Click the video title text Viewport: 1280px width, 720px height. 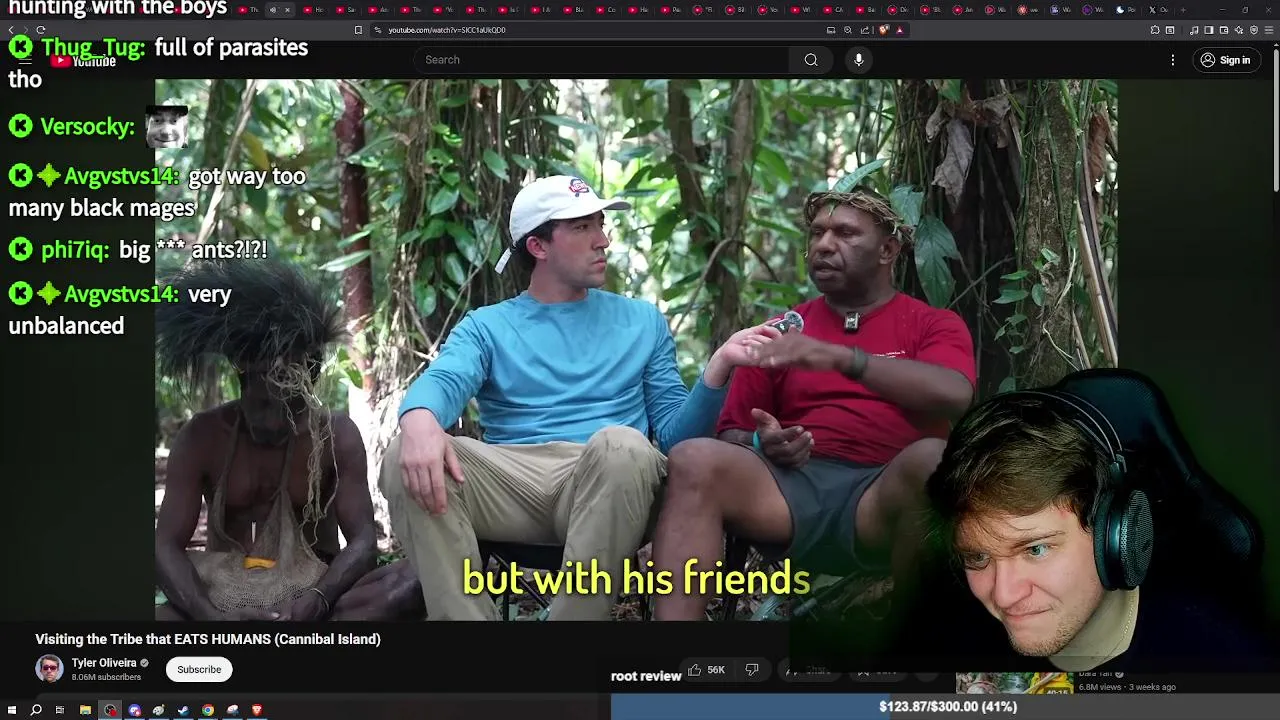(x=208, y=639)
